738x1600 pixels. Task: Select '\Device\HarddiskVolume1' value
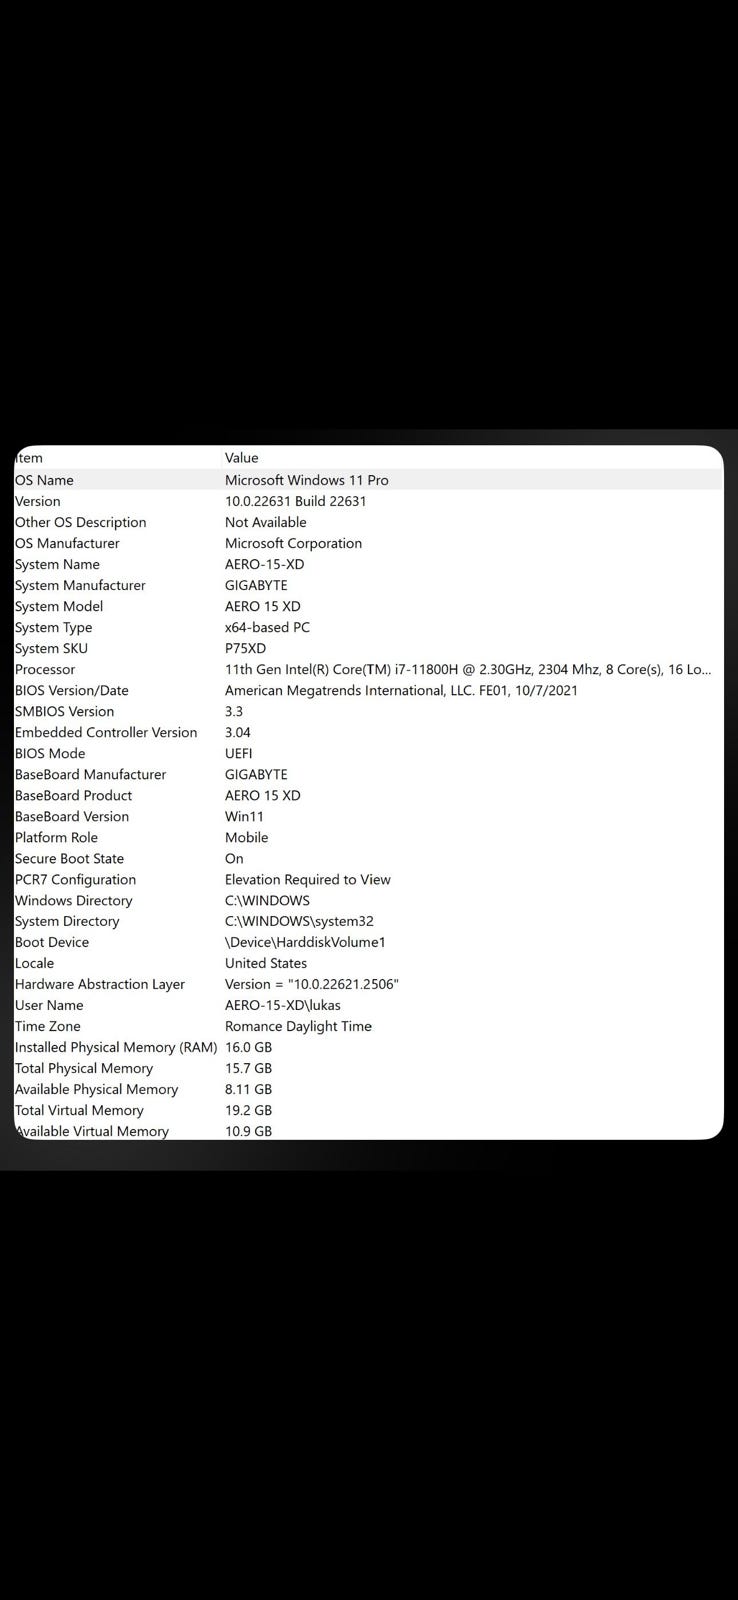pos(305,942)
